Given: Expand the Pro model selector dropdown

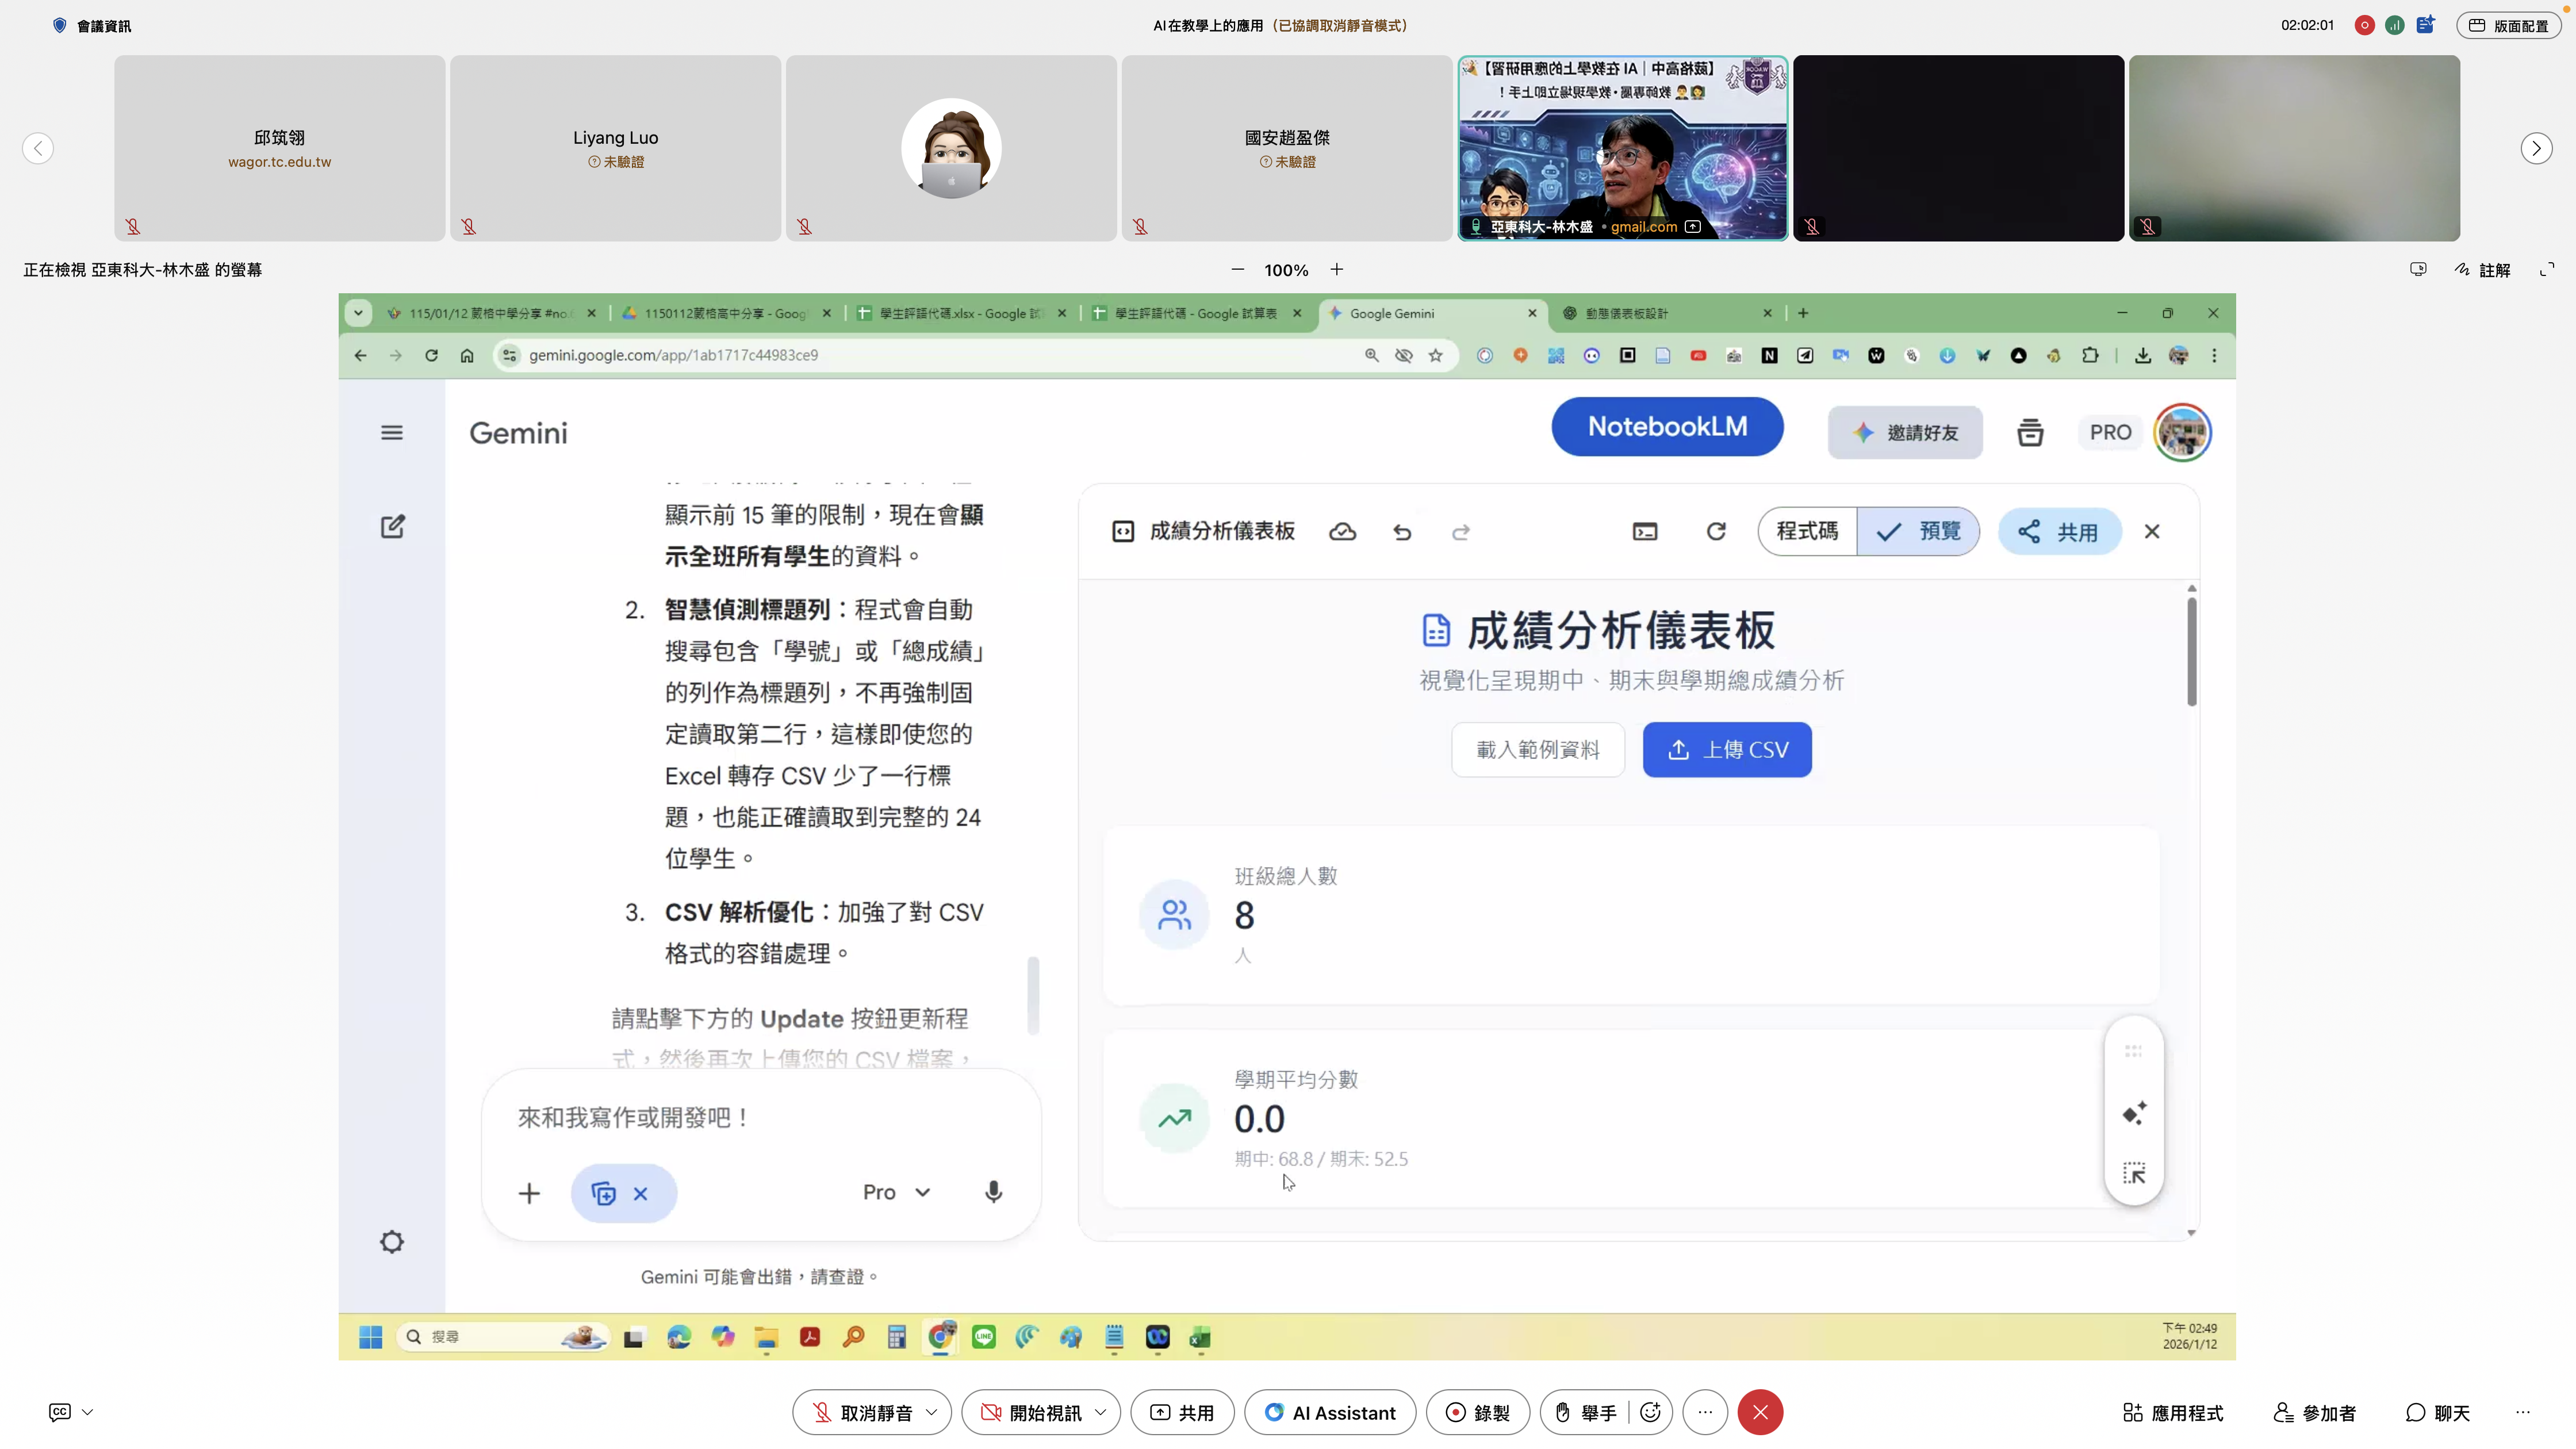Looking at the screenshot, I should click(x=897, y=1192).
